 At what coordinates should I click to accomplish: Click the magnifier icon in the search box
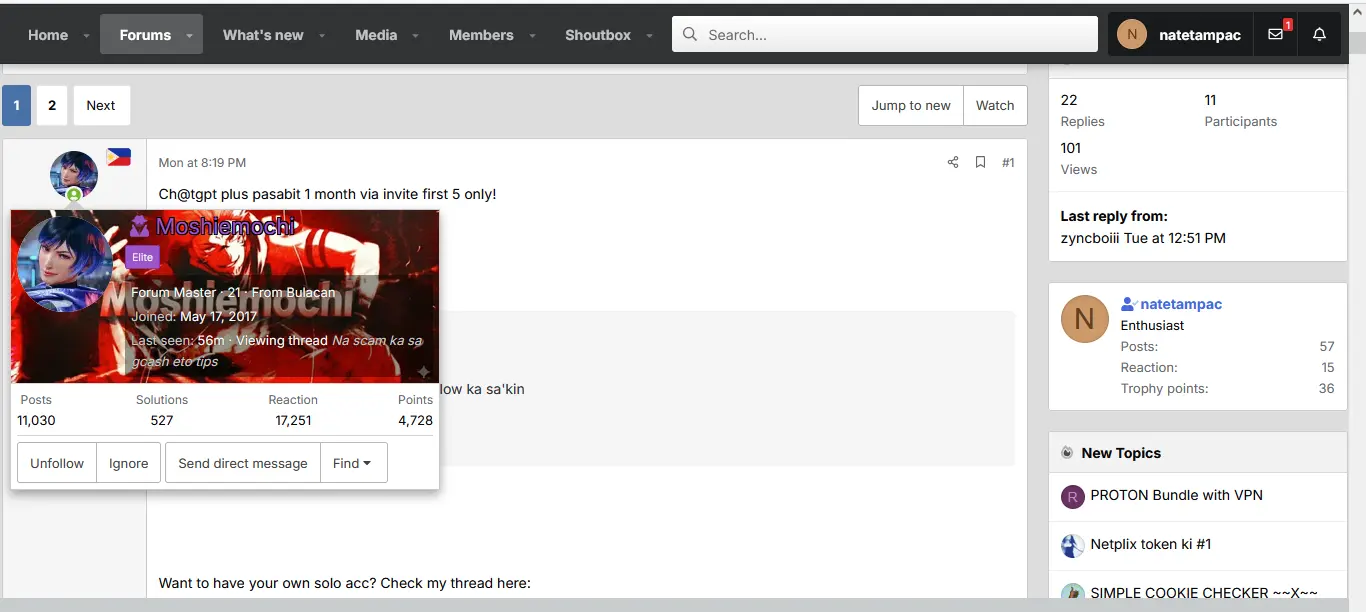point(690,35)
